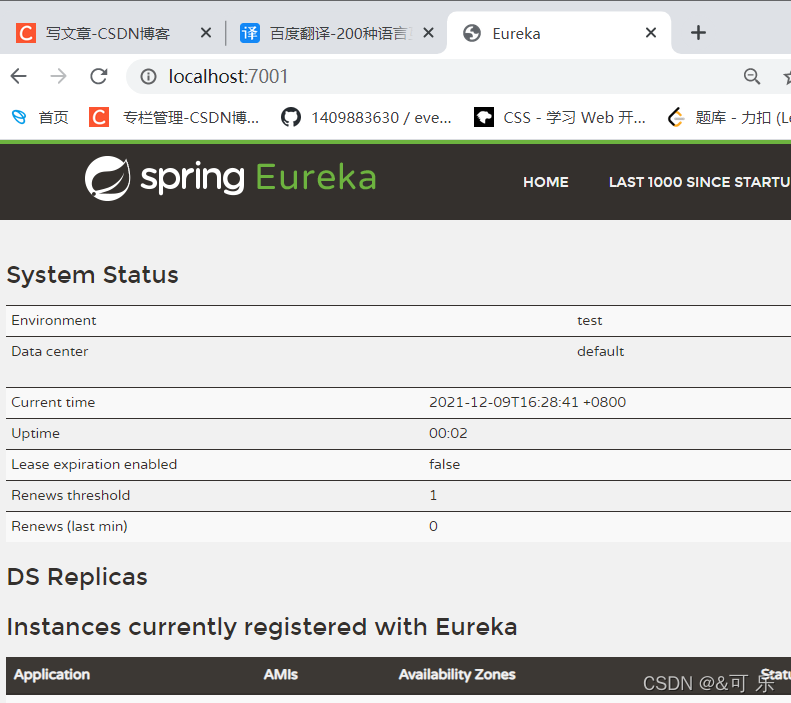Close the Eureka tab
Image resolution: width=791 pixels, height=703 pixels.
tap(651, 33)
